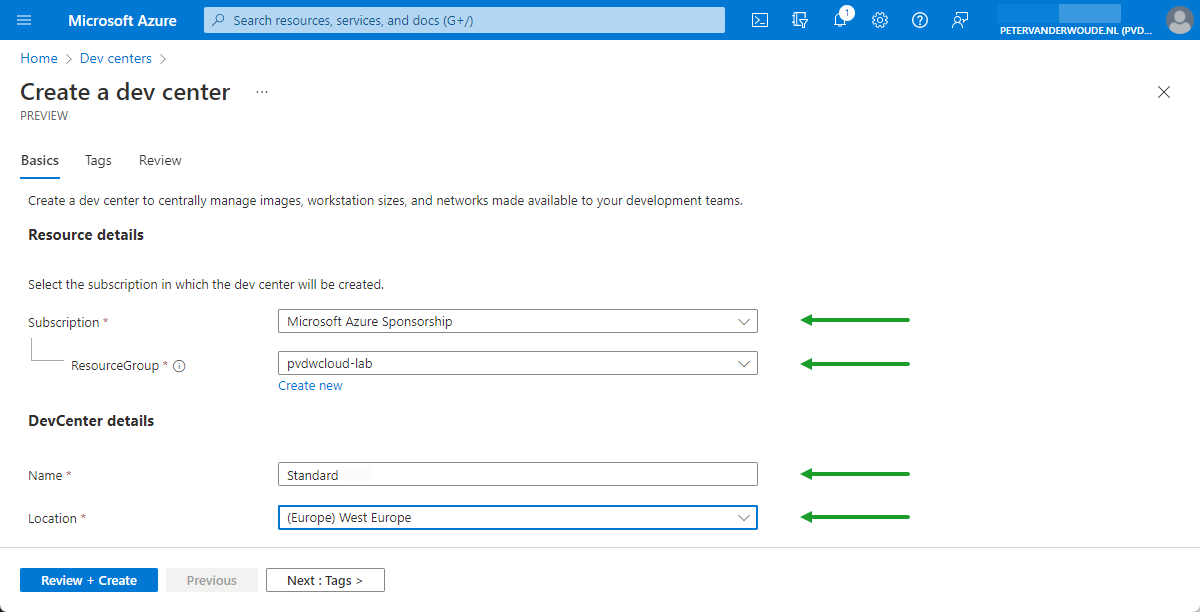The height and width of the screenshot is (612, 1200).
Task: Open the feedback icon
Action: 959,20
